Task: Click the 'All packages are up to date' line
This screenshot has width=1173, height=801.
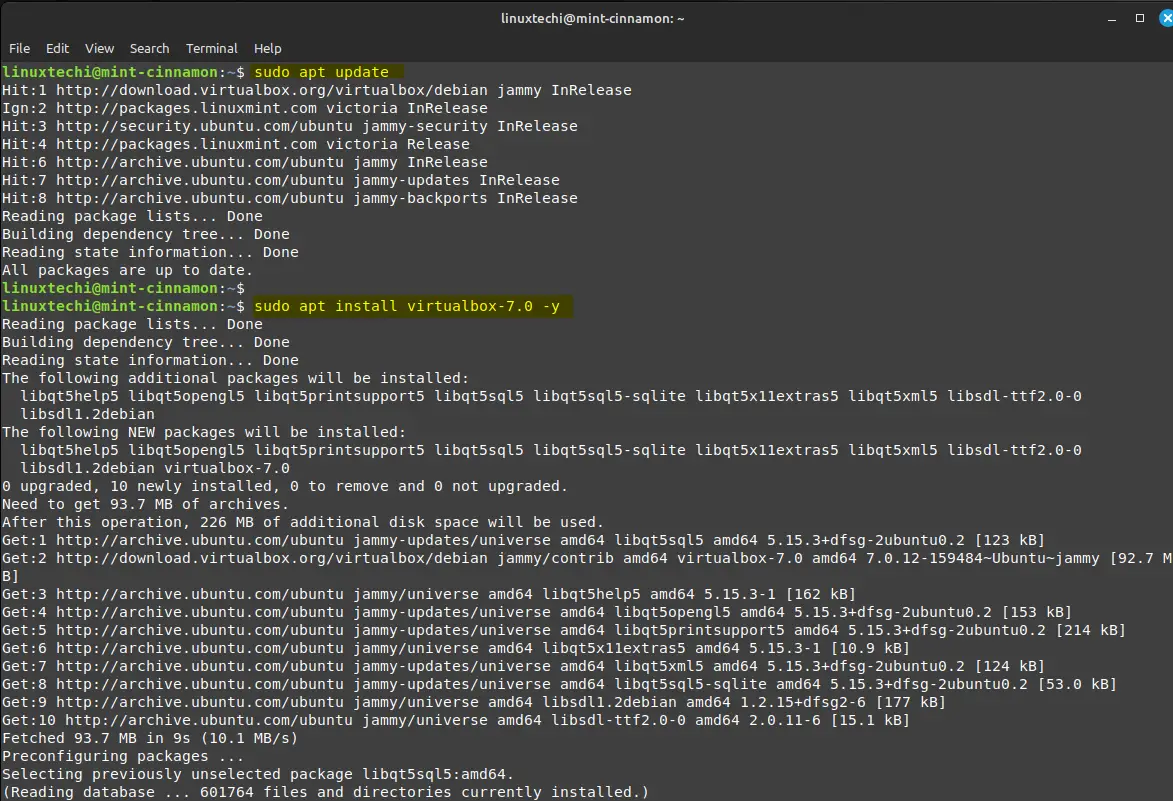Action: (x=127, y=270)
